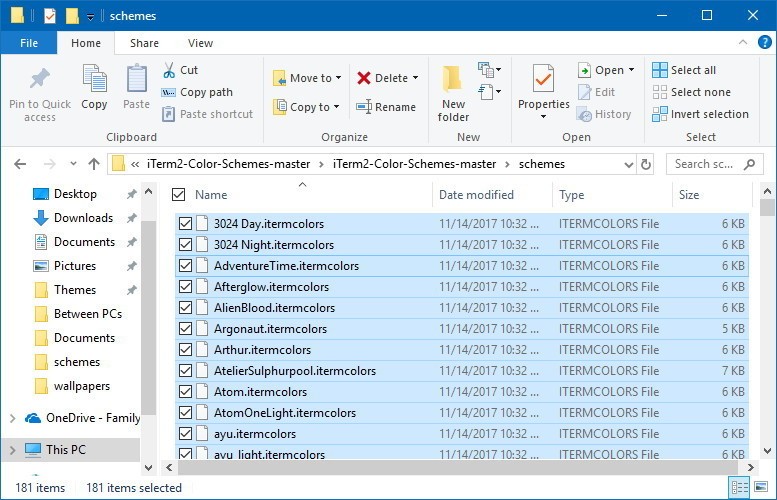Click the Copy path button

pos(206,92)
